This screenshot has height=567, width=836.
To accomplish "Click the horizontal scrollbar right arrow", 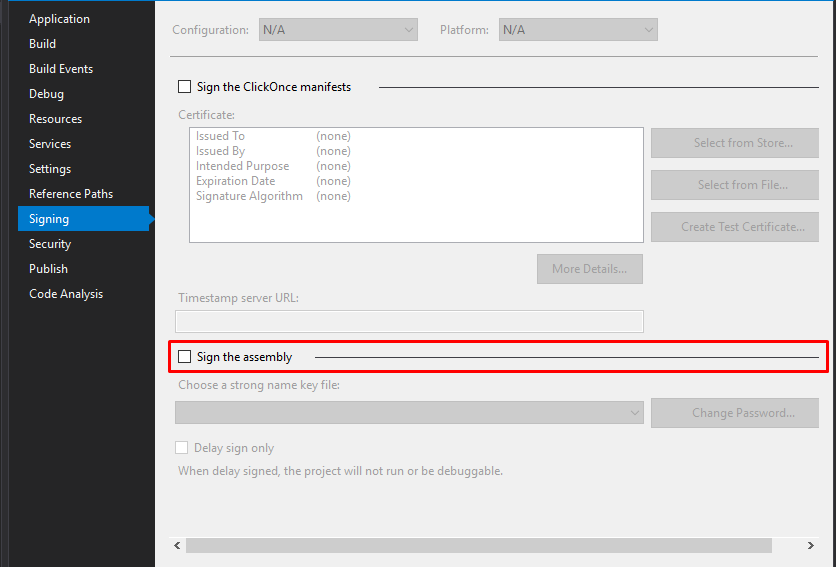I will click(810, 545).
